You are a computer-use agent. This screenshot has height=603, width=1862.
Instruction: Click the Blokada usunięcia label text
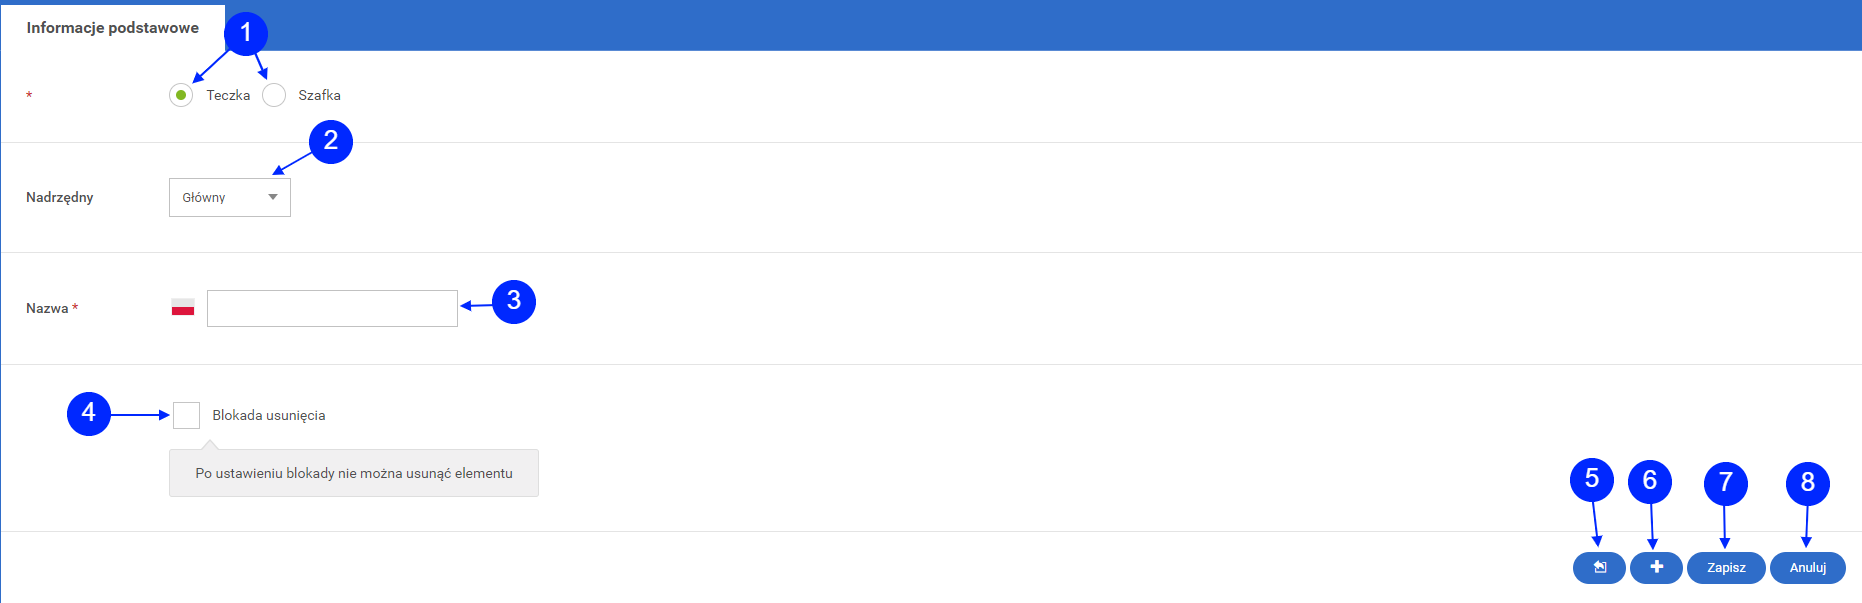(269, 415)
